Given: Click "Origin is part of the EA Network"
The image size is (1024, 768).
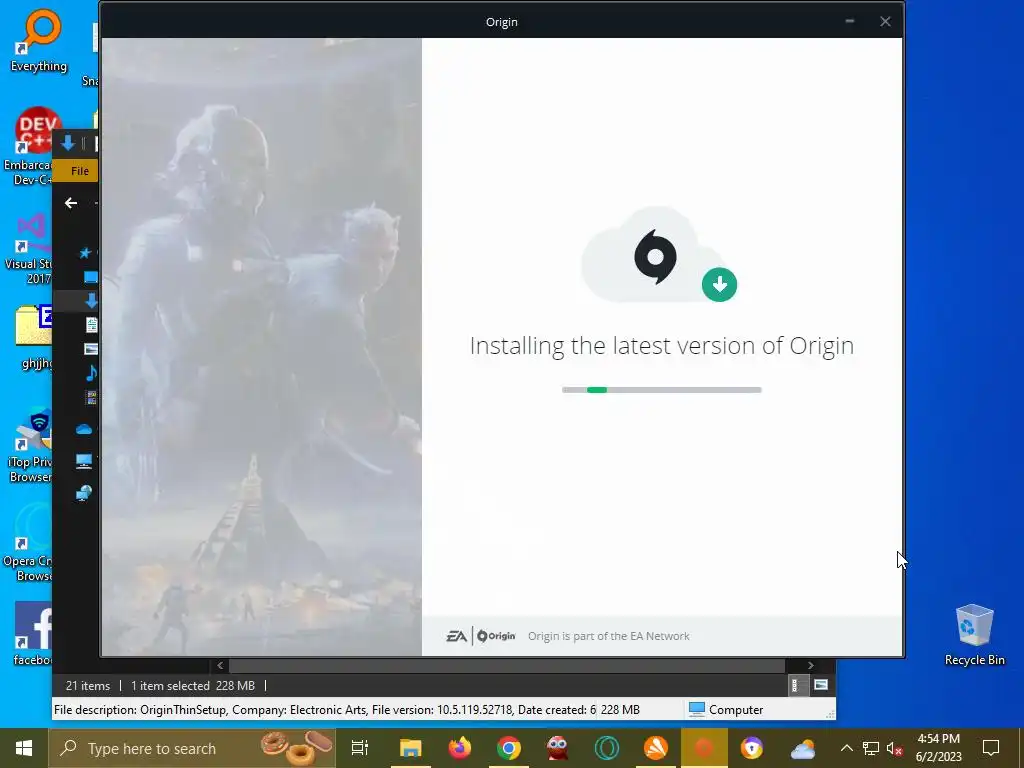Looking at the screenshot, I should [609, 636].
